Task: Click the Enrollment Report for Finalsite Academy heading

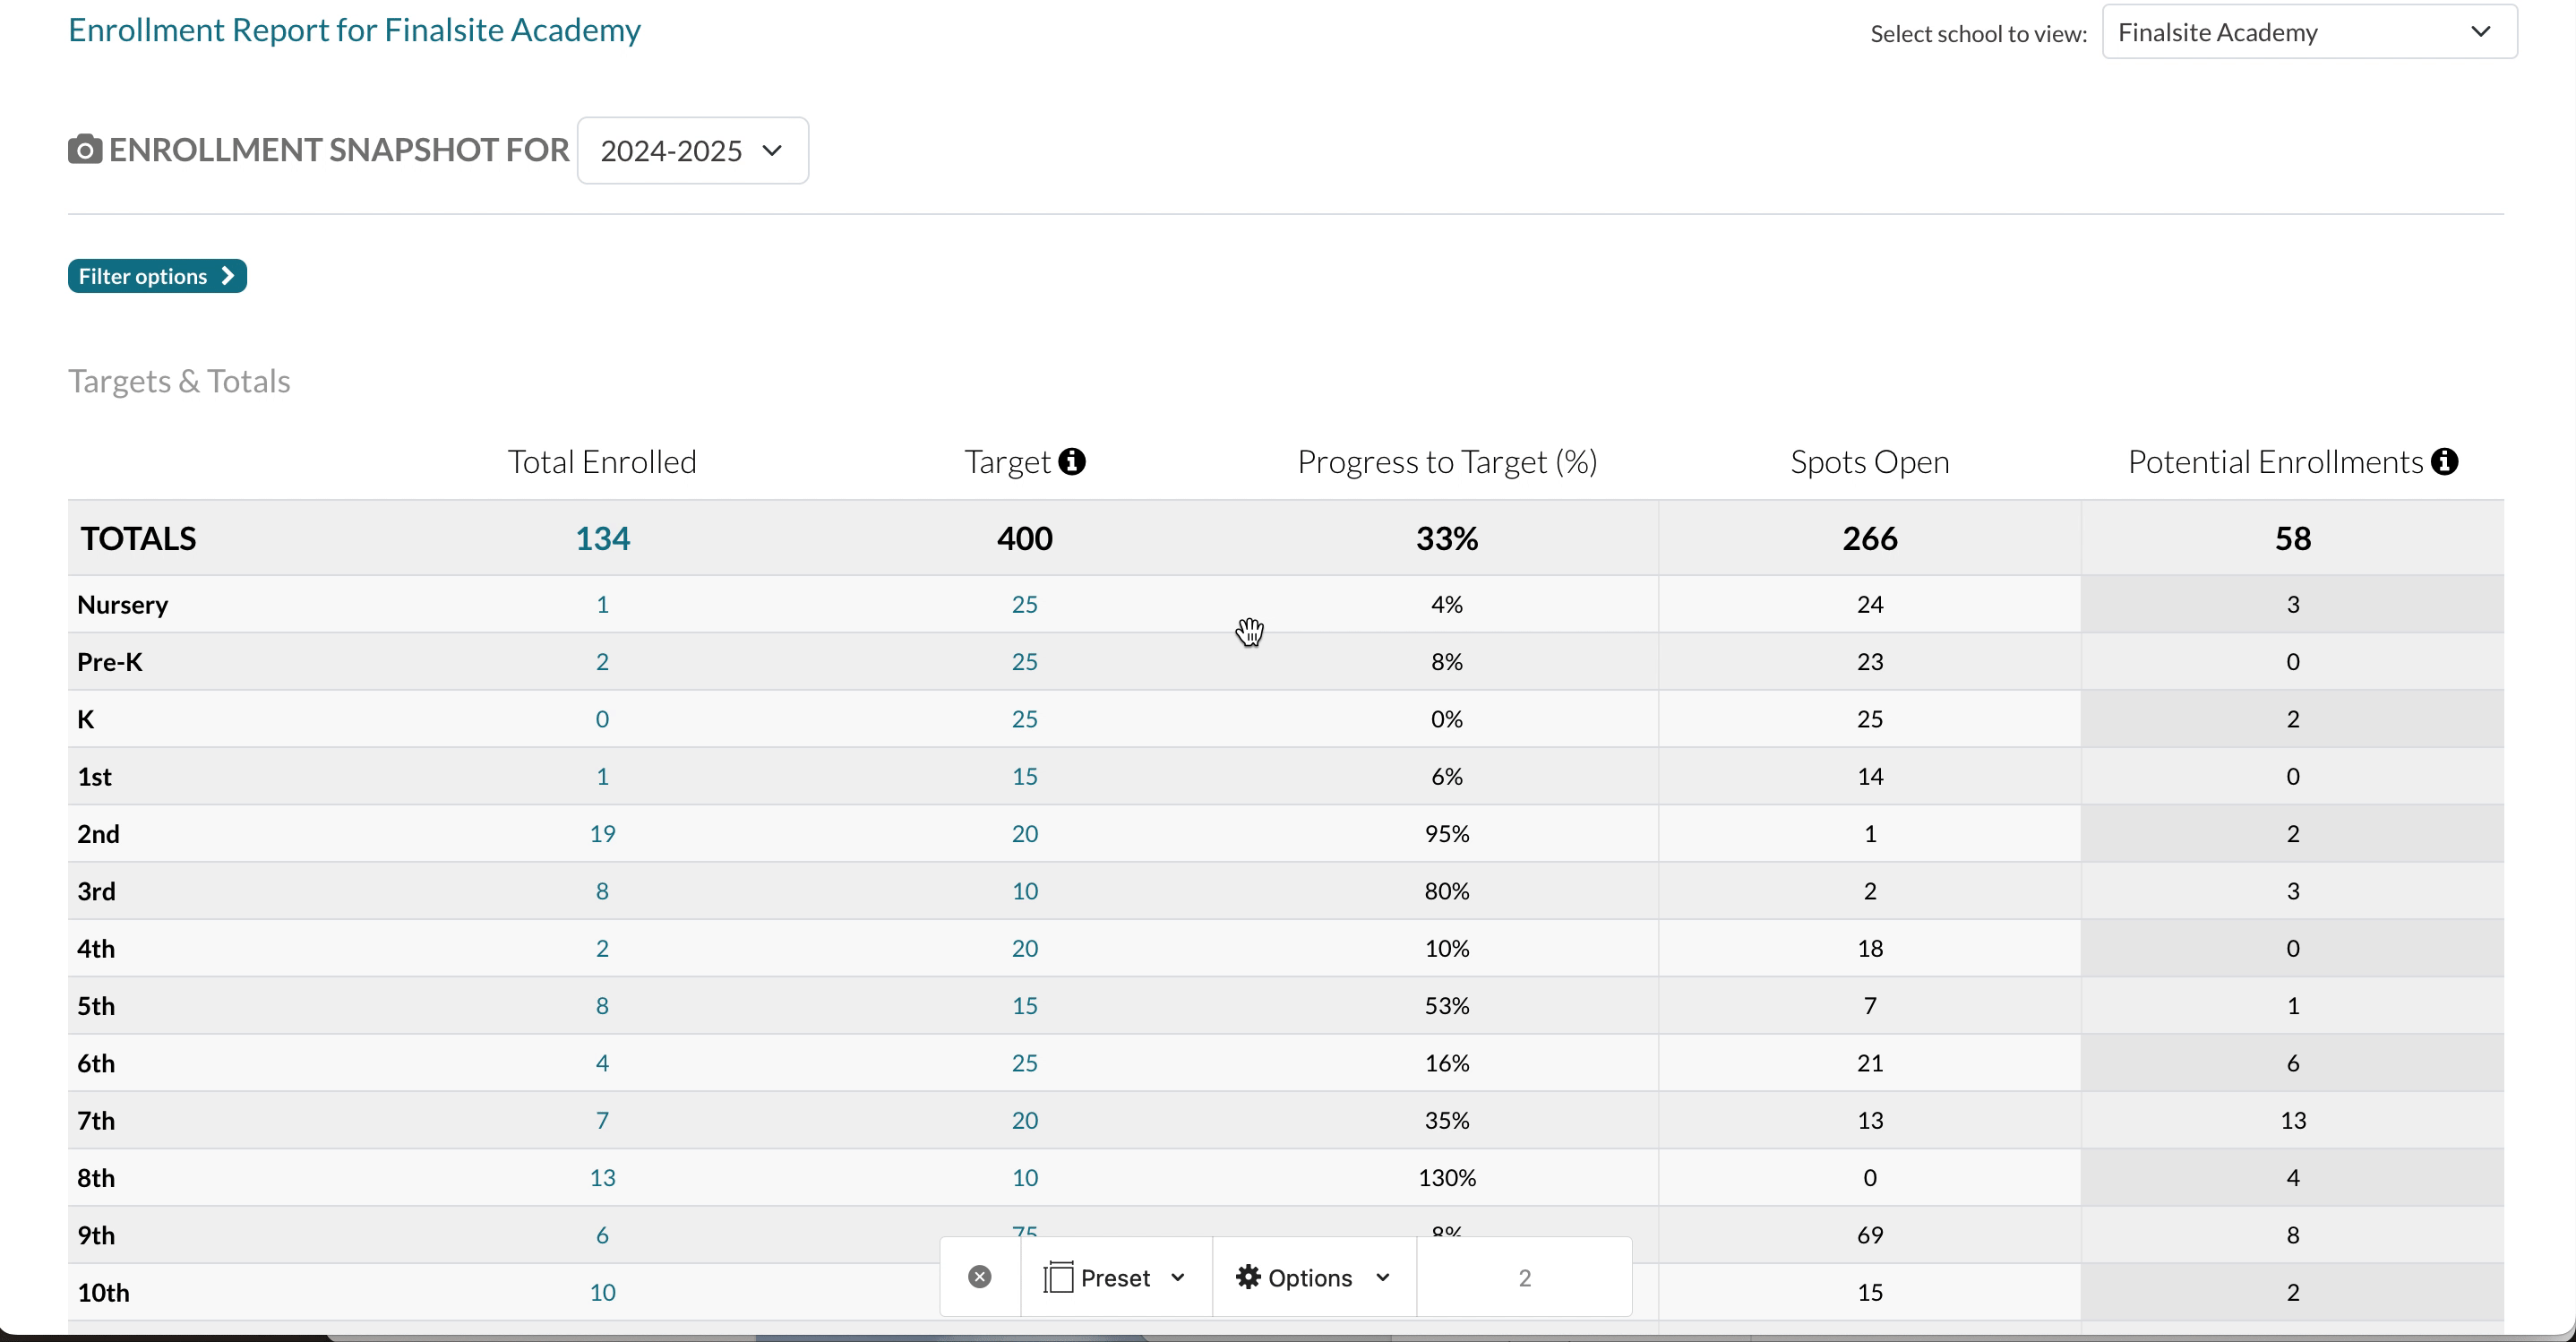Action: click(354, 30)
